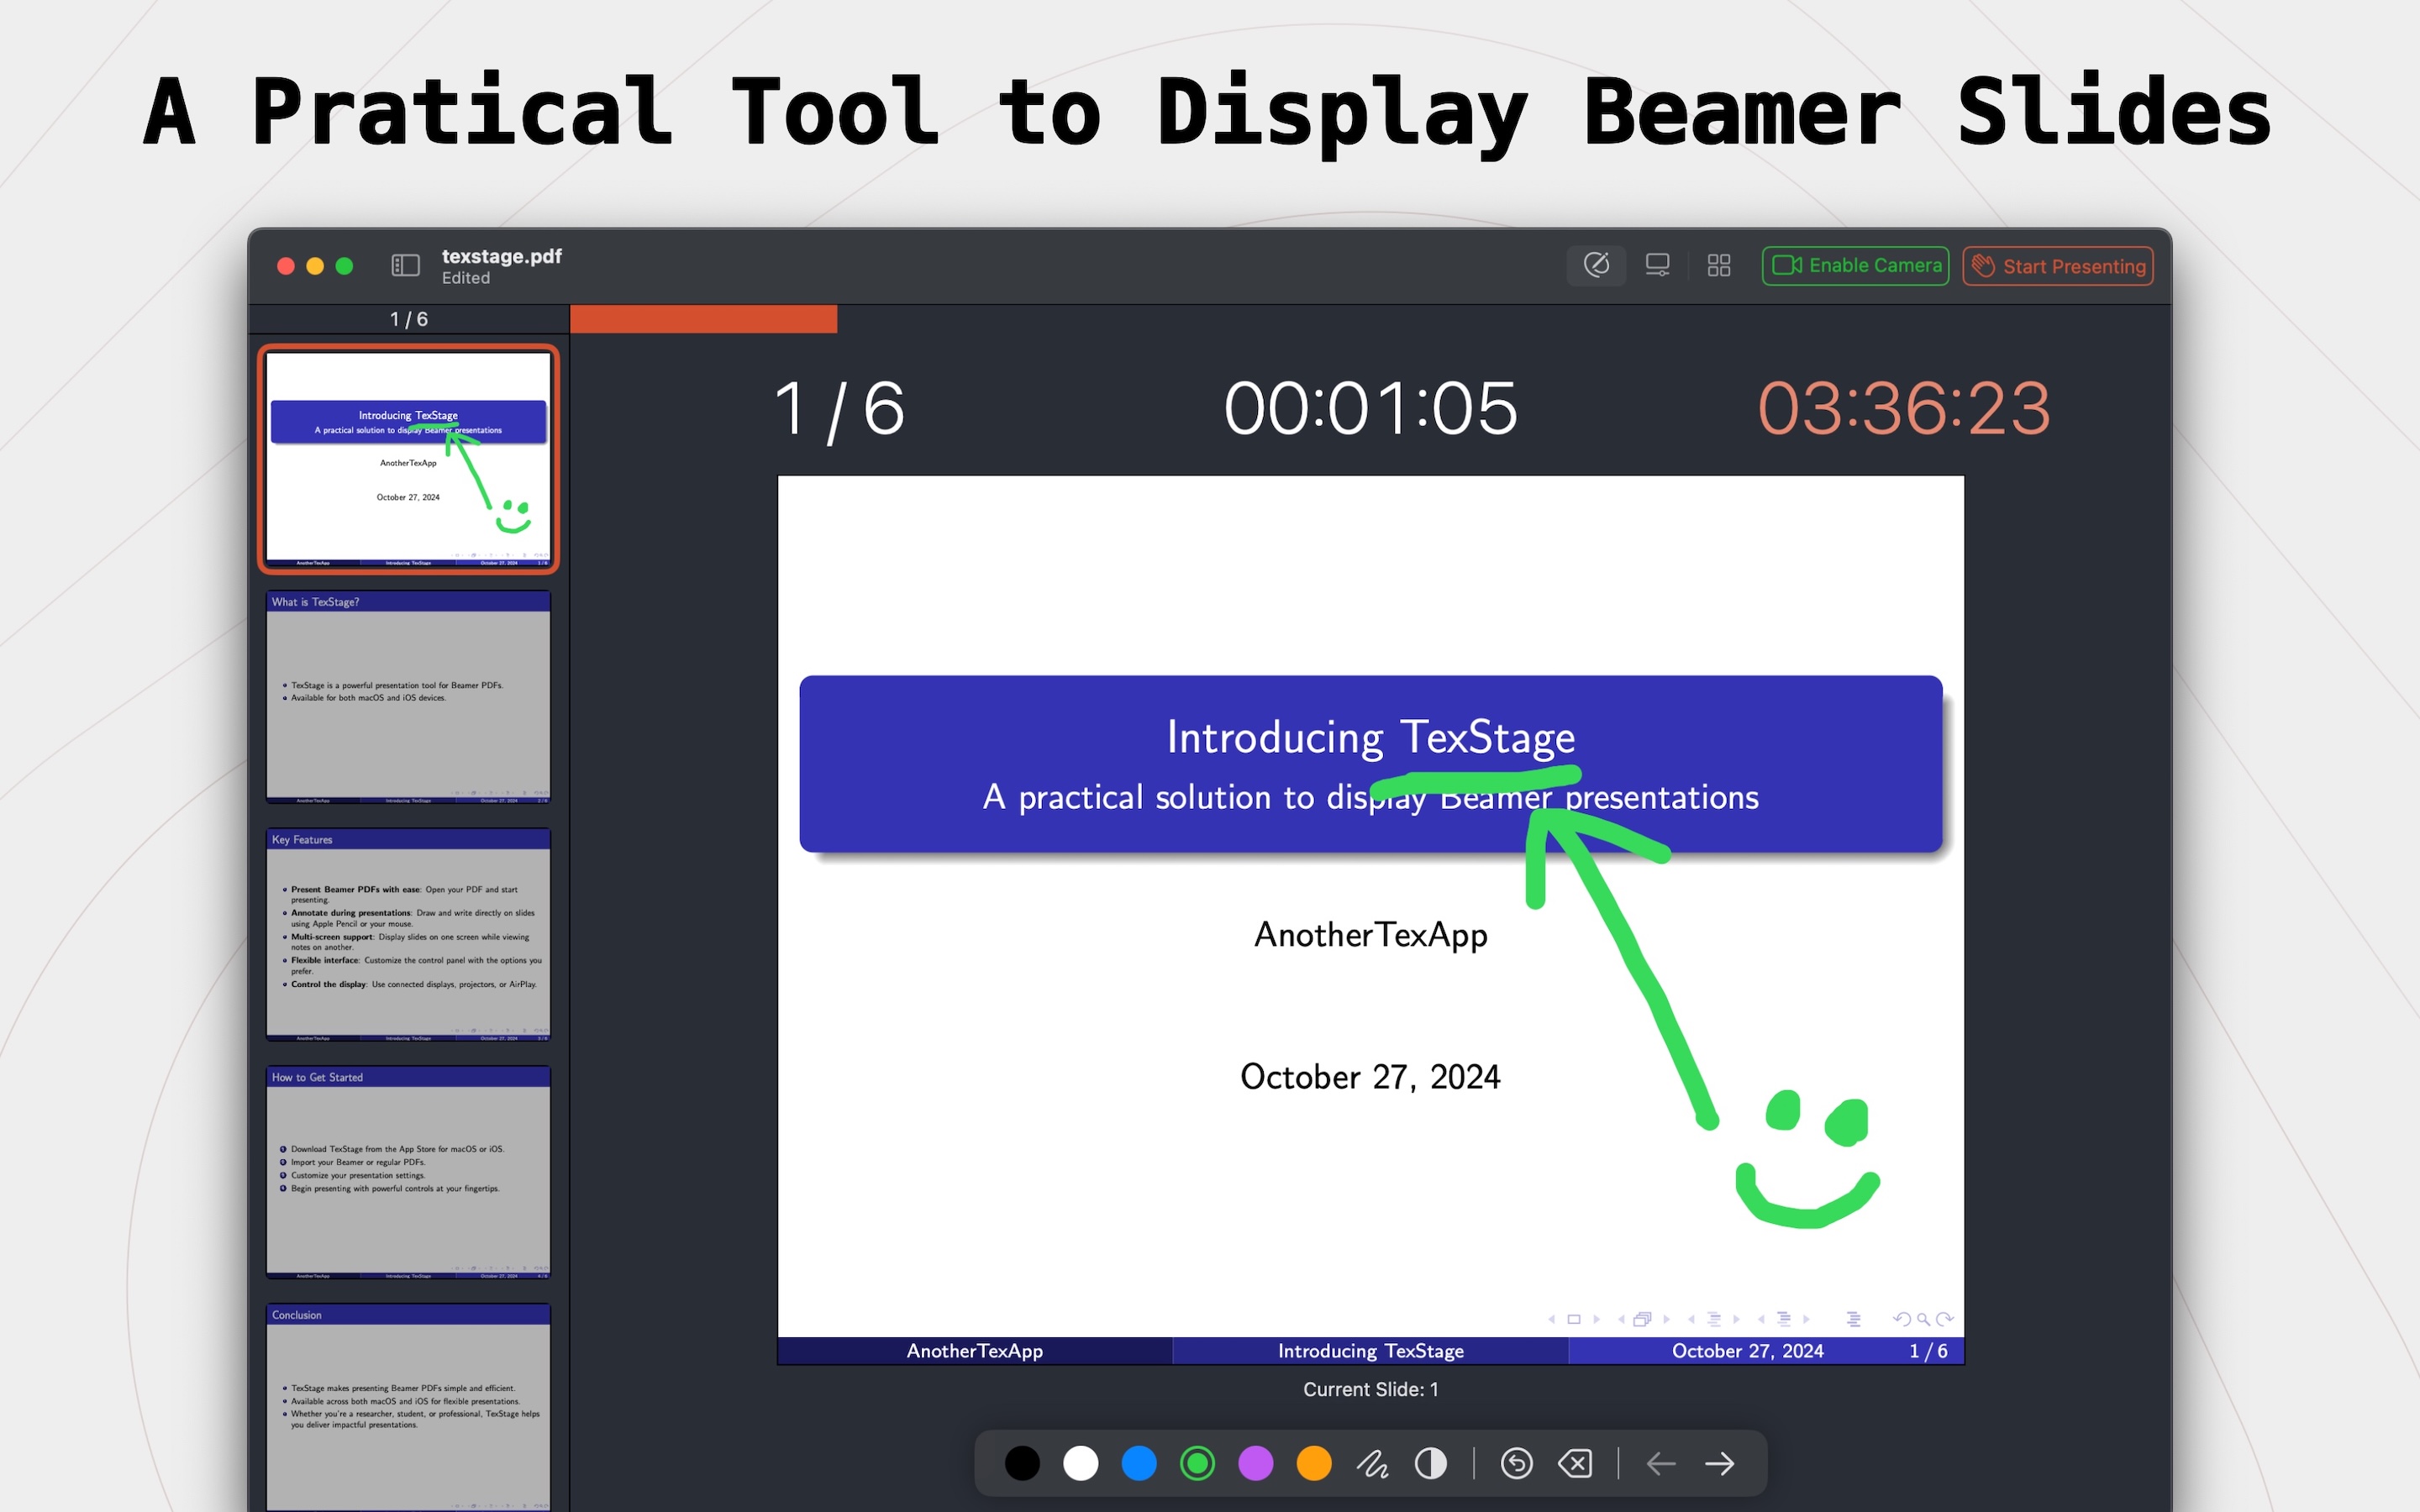Open the slide grid overview icon

pyautogui.click(x=1718, y=265)
